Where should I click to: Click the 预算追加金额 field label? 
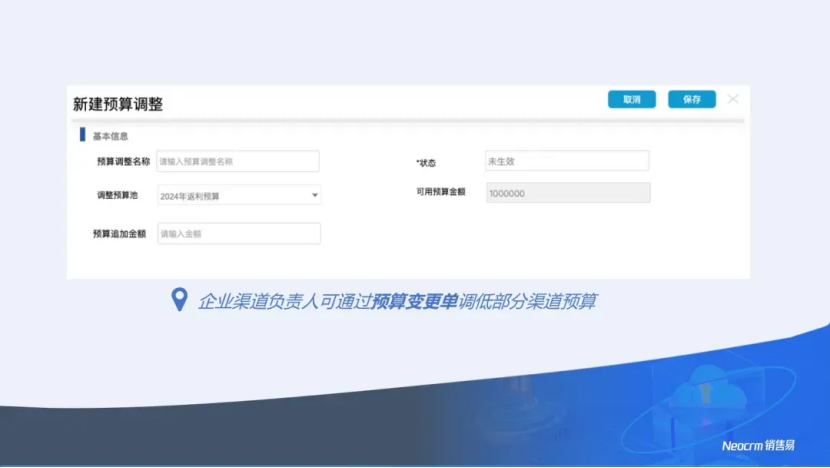click(120, 234)
